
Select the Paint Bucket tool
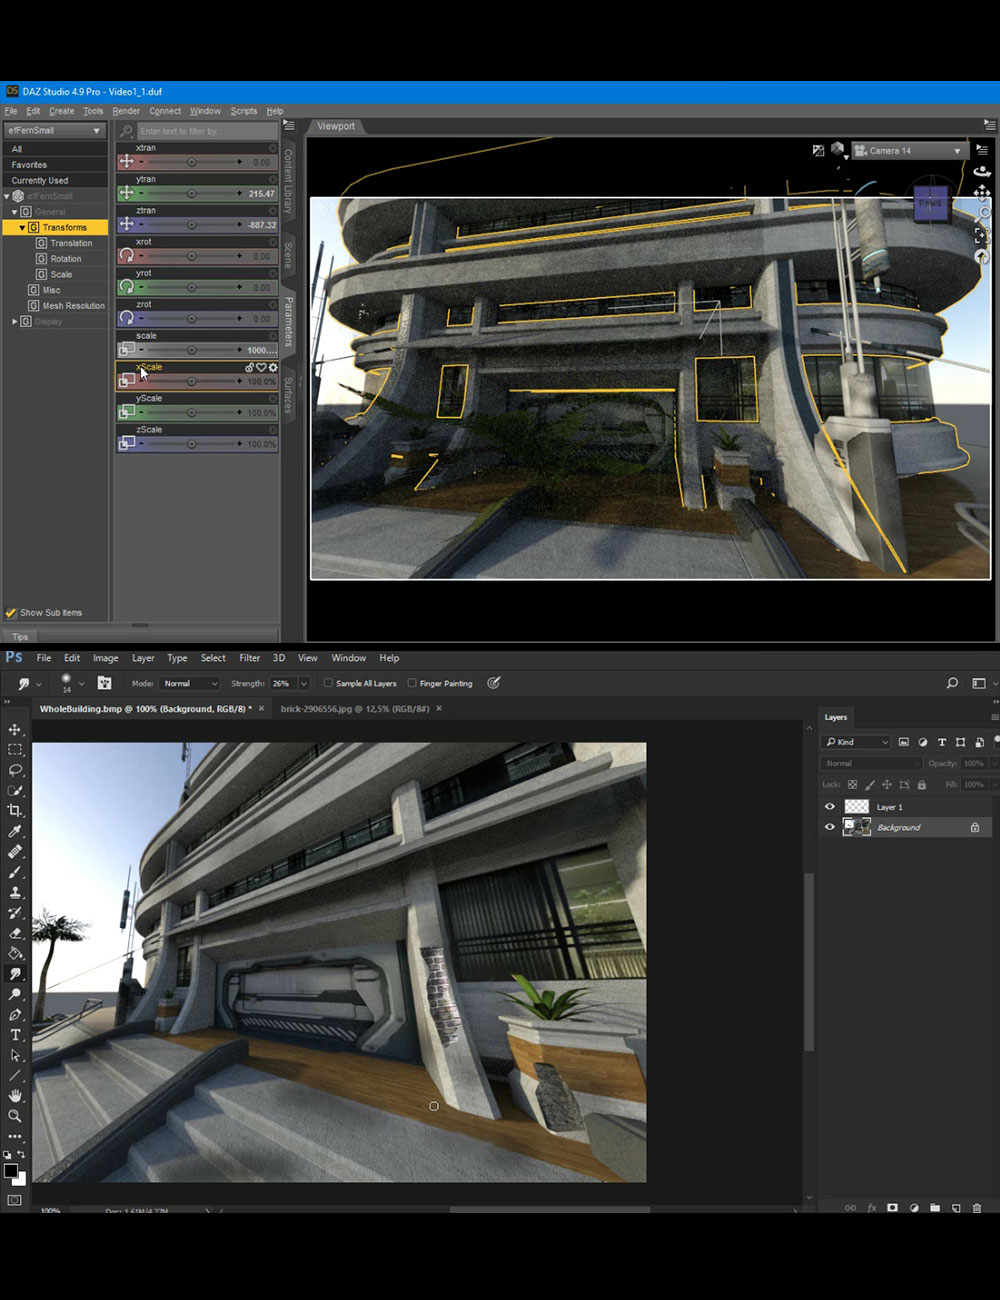[15, 953]
